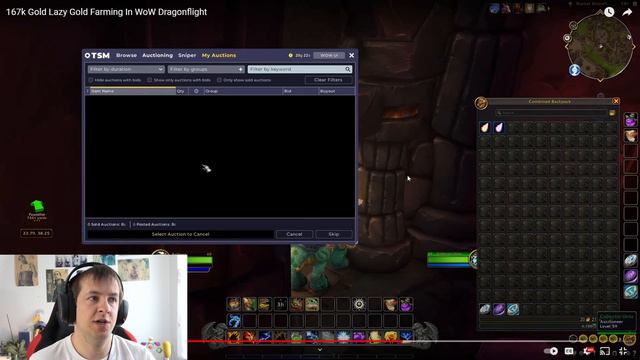Select the purple feather item in backpack
Screen dimensions: 640x360
pos(499,128)
